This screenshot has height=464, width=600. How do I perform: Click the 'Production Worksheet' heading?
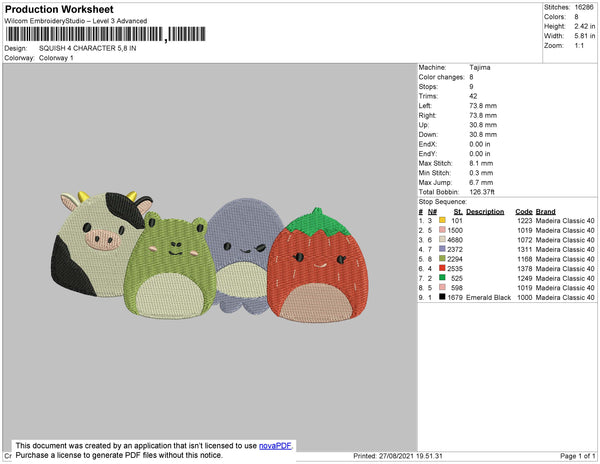[x=59, y=10]
